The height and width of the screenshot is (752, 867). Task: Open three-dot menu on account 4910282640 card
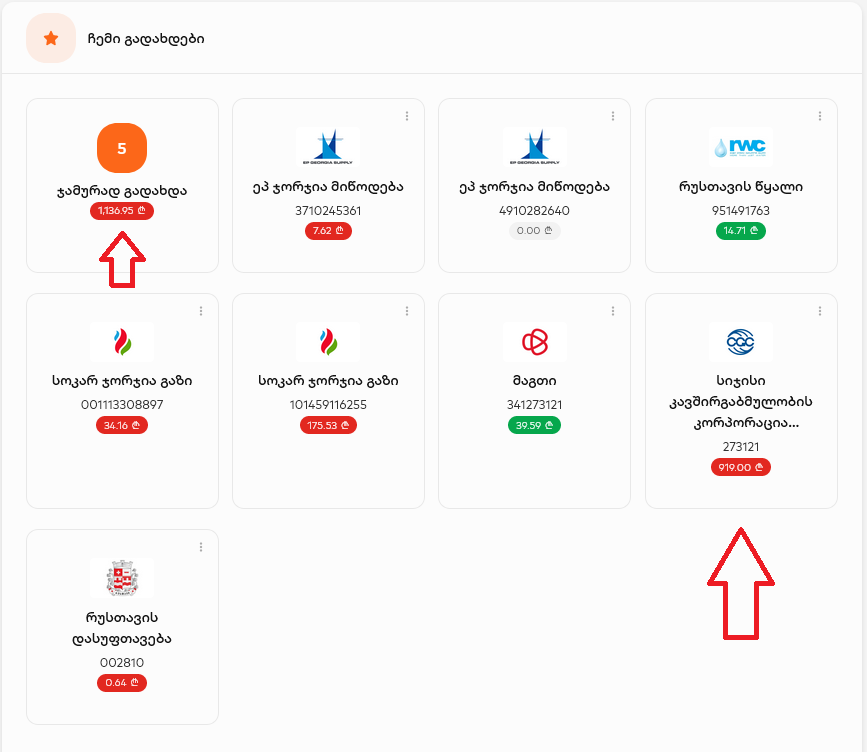tap(613, 116)
